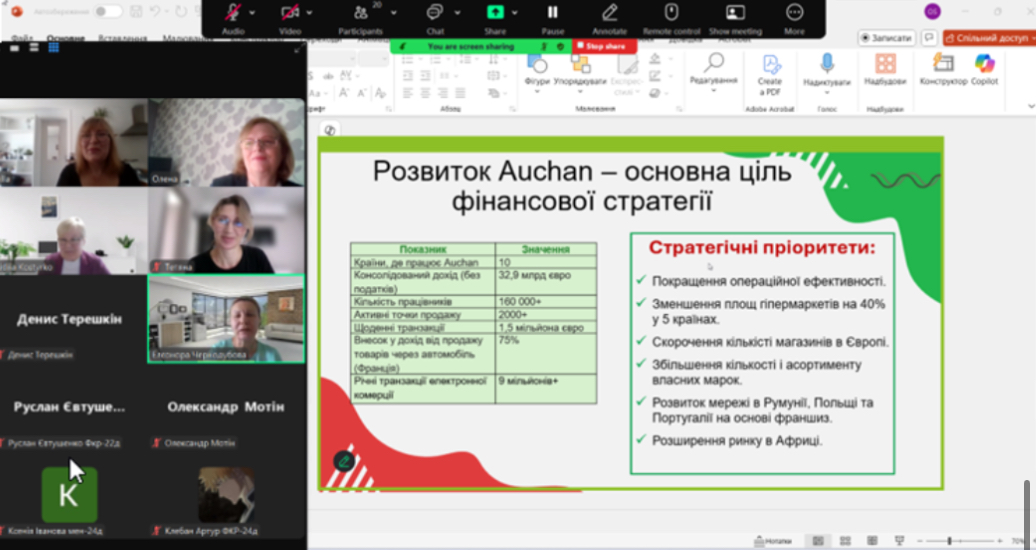
Task: Expand the Audio options arrow
Action: point(252,13)
